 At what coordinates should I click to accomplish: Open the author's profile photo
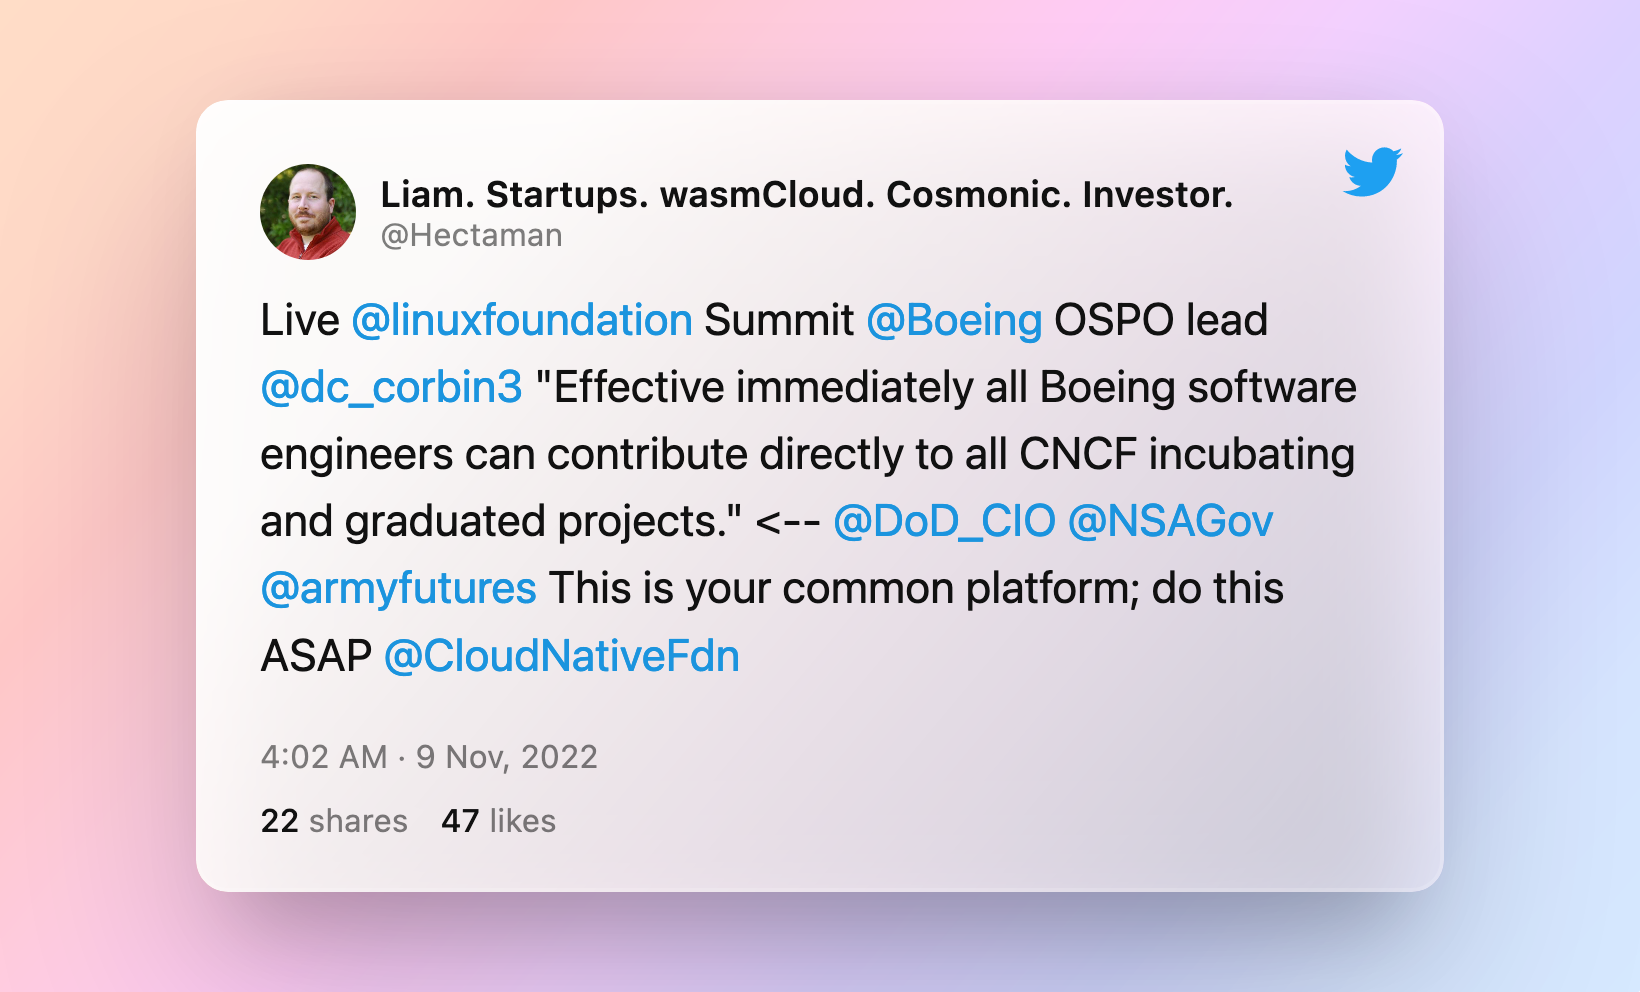[x=308, y=212]
